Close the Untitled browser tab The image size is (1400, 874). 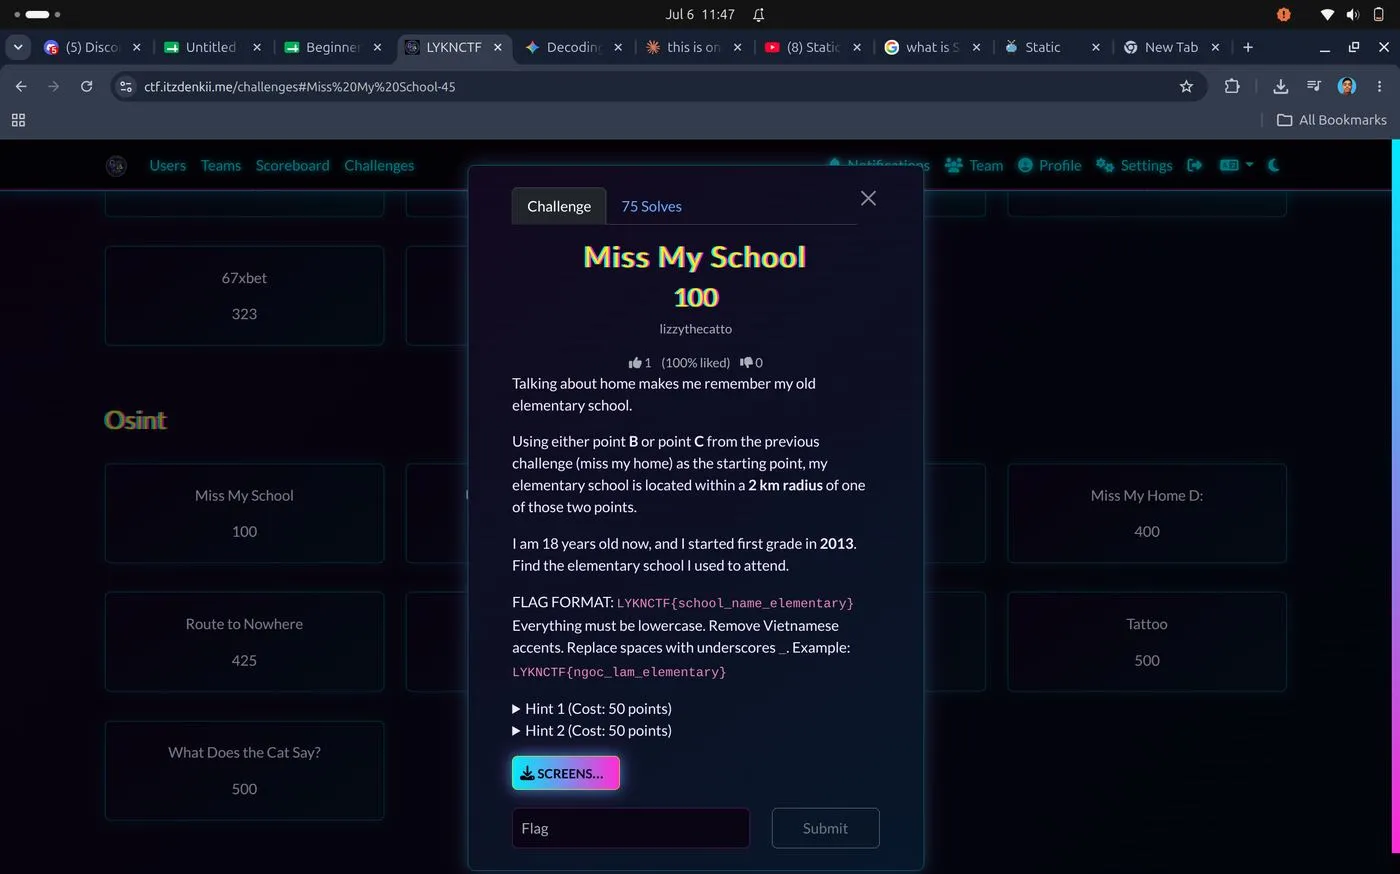tap(257, 47)
